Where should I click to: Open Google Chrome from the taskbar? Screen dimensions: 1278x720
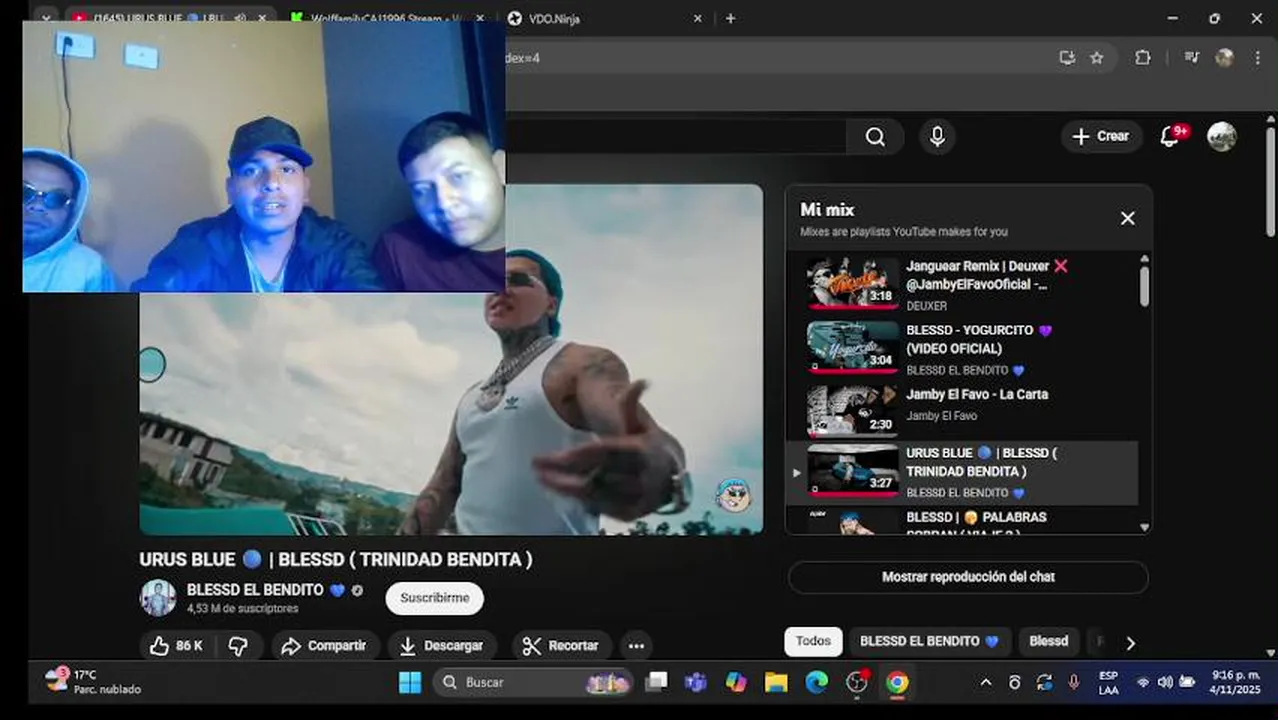[897, 682]
